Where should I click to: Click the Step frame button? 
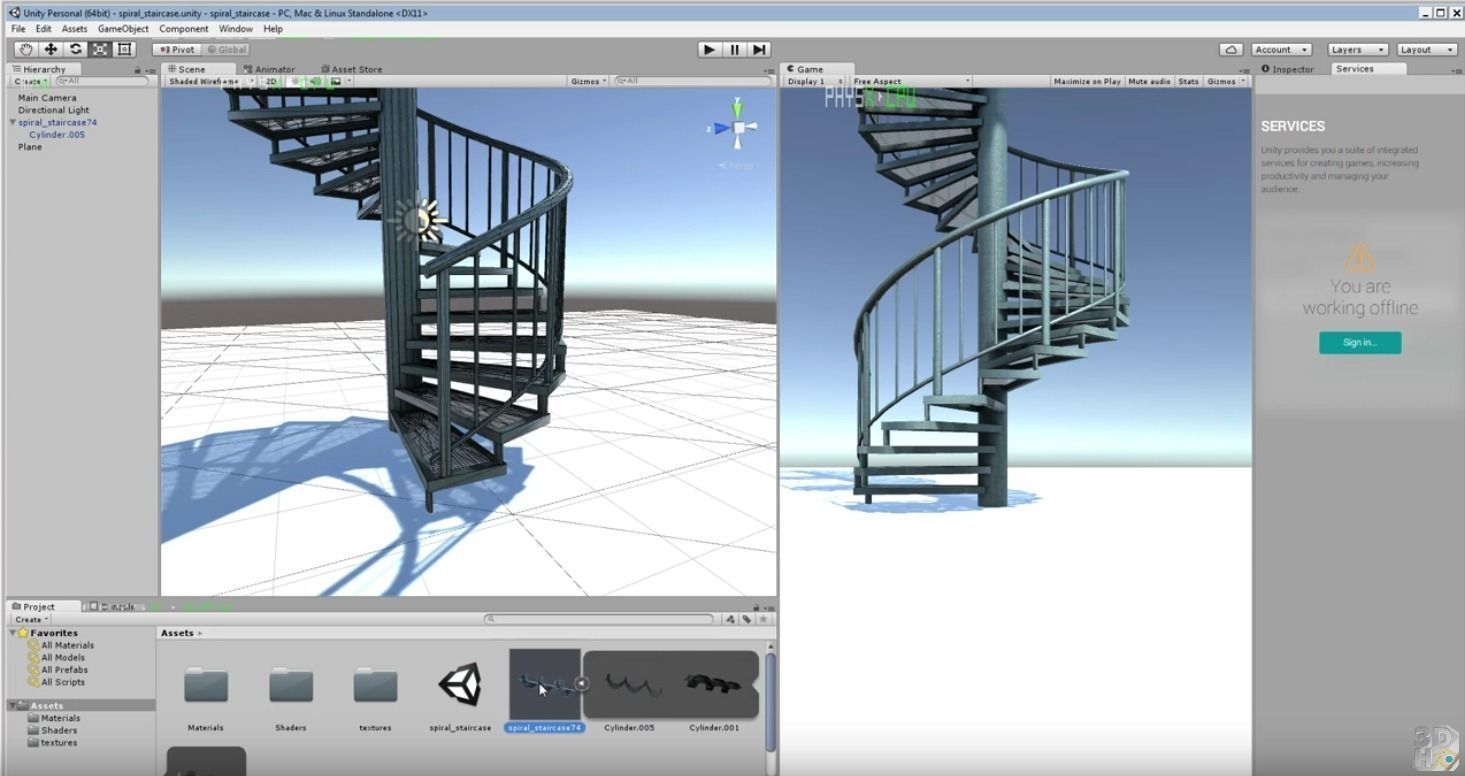coord(759,49)
